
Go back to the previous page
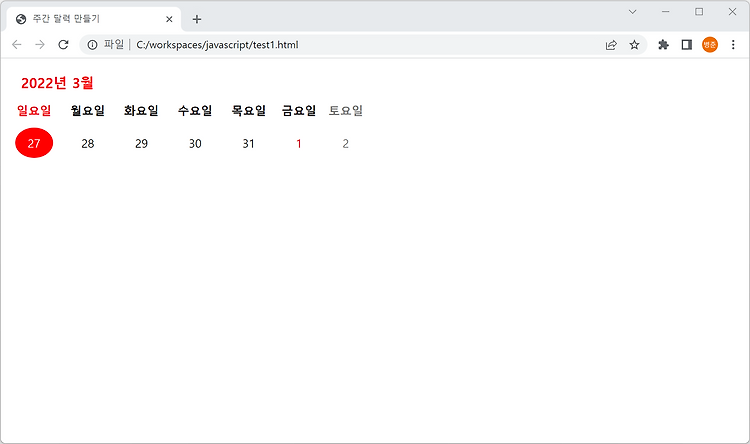17,44
